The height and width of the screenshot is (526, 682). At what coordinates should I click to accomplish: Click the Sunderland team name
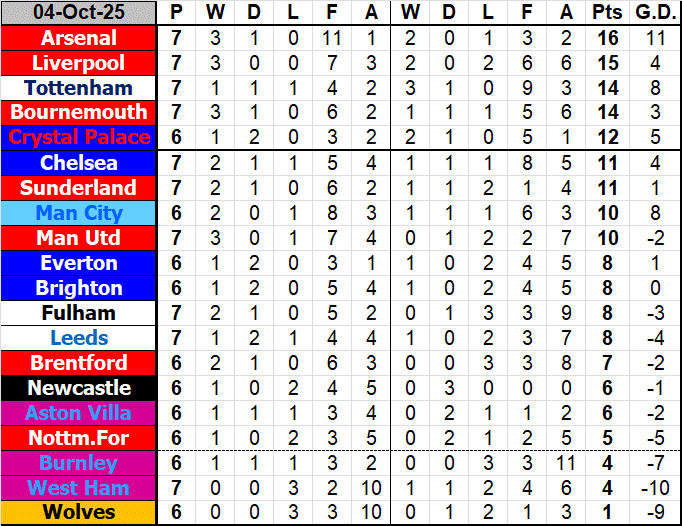(79, 188)
